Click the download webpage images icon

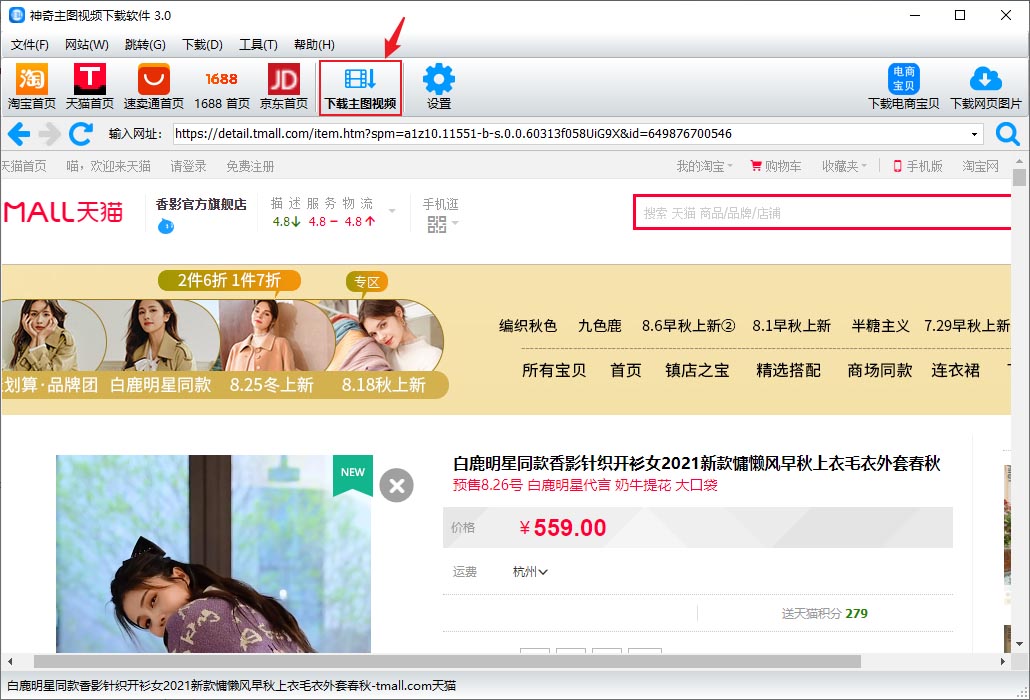pos(985,87)
